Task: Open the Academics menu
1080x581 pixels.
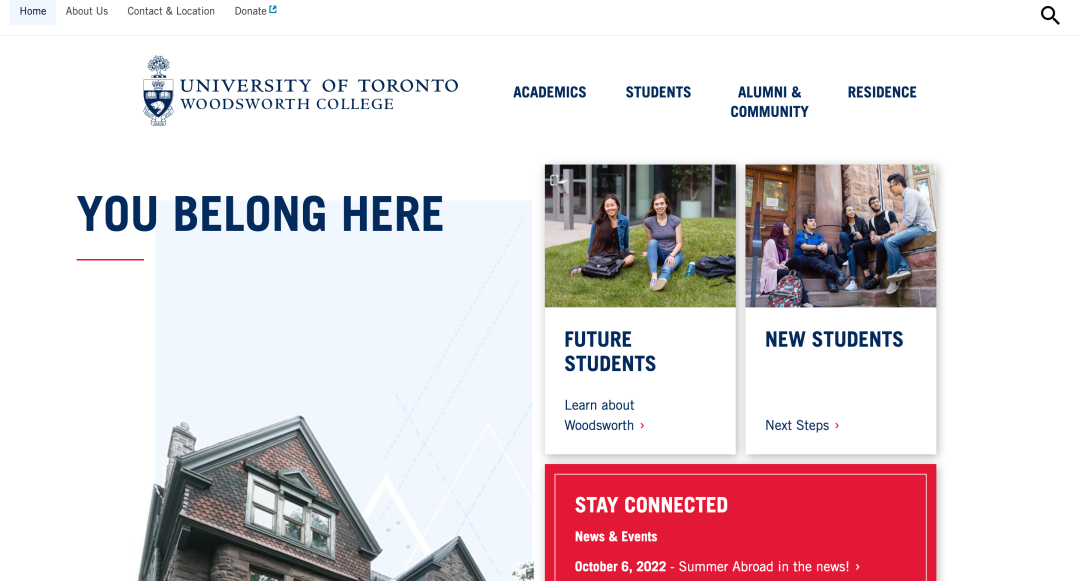Action: 550,92
